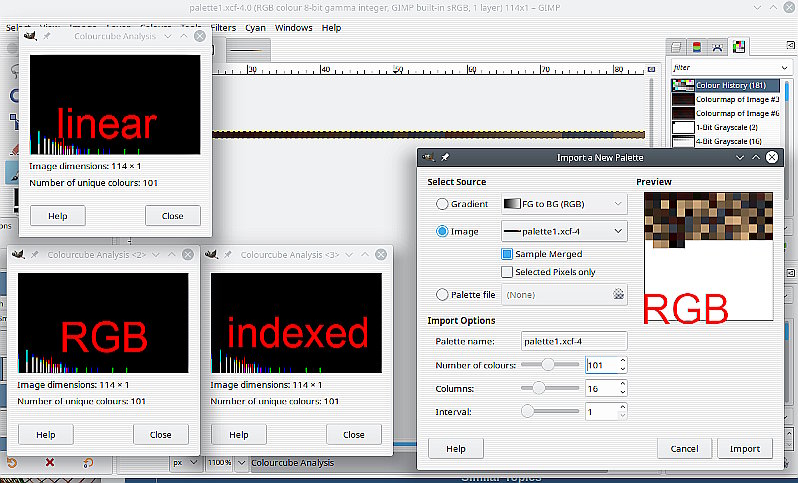Enable the Selected Pixels only checkbox
Viewport: 798px width, 483px height.
tap(507, 272)
